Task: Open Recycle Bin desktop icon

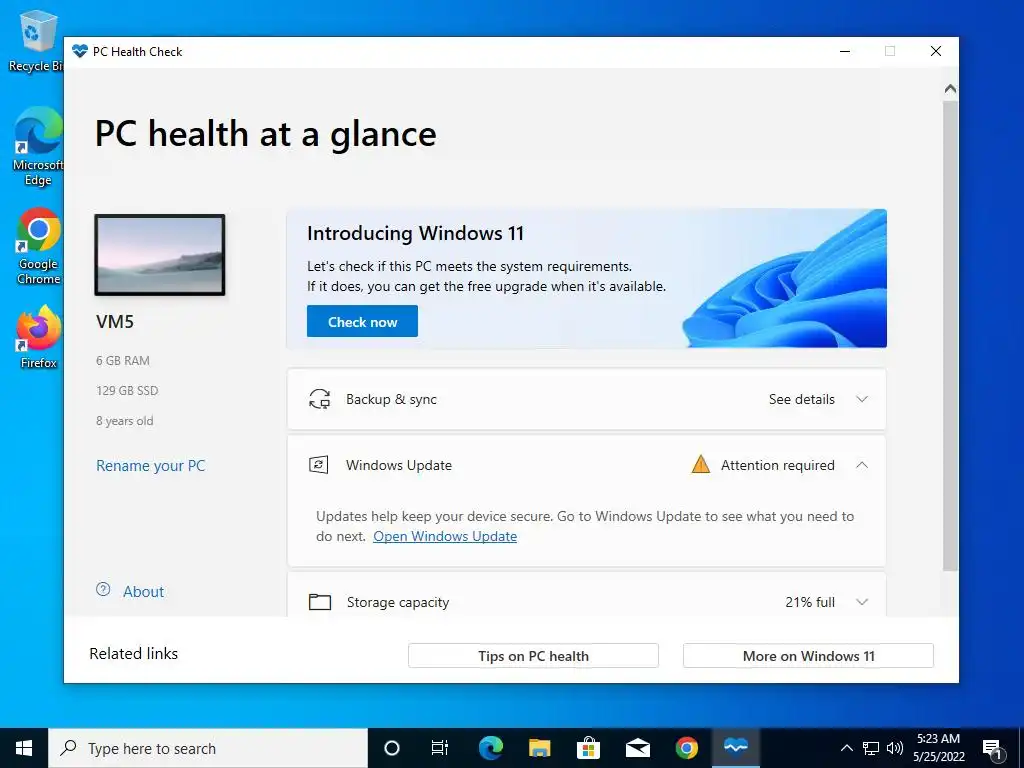Action: point(35,40)
